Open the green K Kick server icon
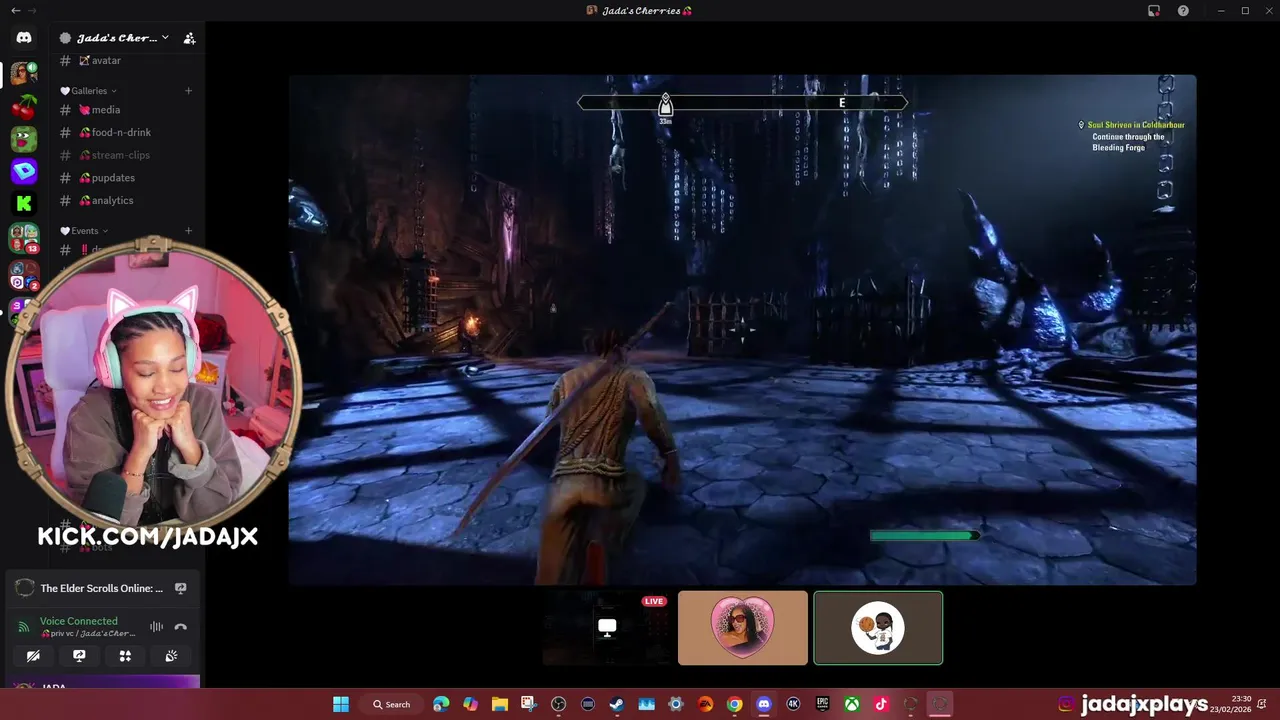Viewport: 1280px width, 720px height. [x=24, y=204]
